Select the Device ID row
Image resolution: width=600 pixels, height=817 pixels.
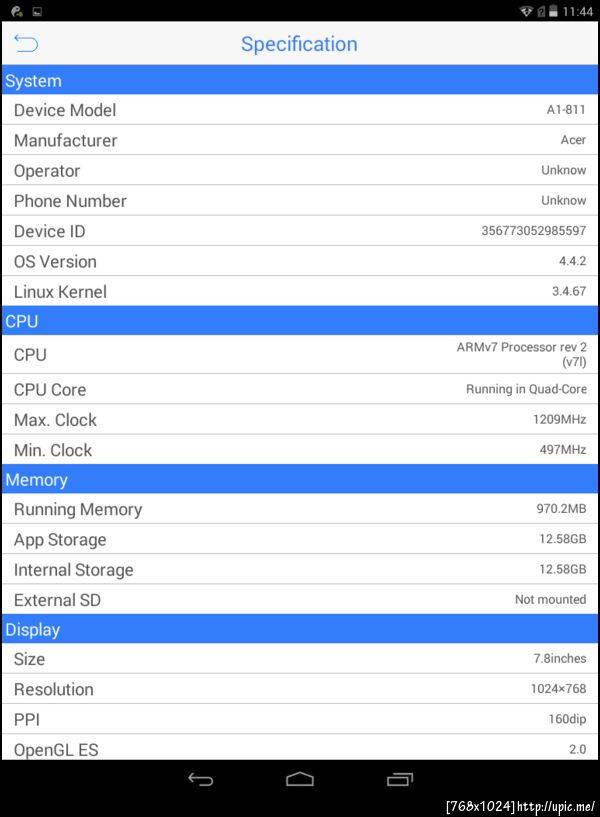click(300, 231)
